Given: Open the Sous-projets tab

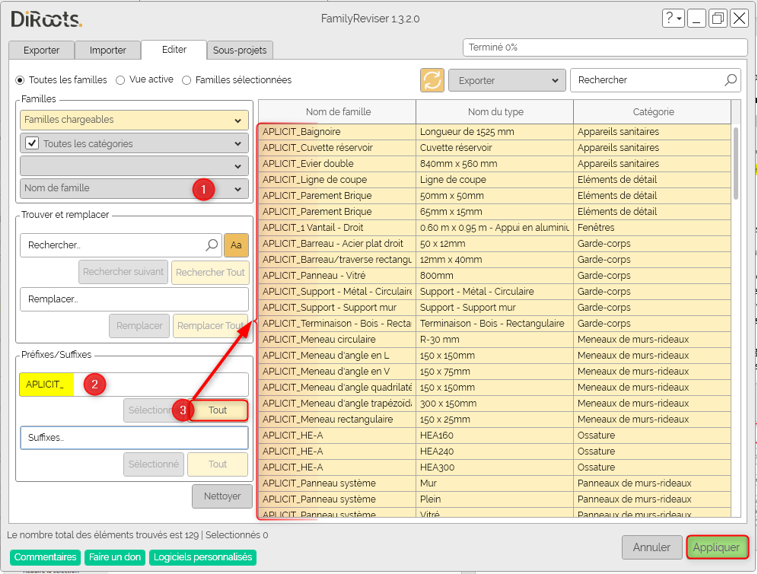Looking at the screenshot, I should pyautogui.click(x=240, y=50).
